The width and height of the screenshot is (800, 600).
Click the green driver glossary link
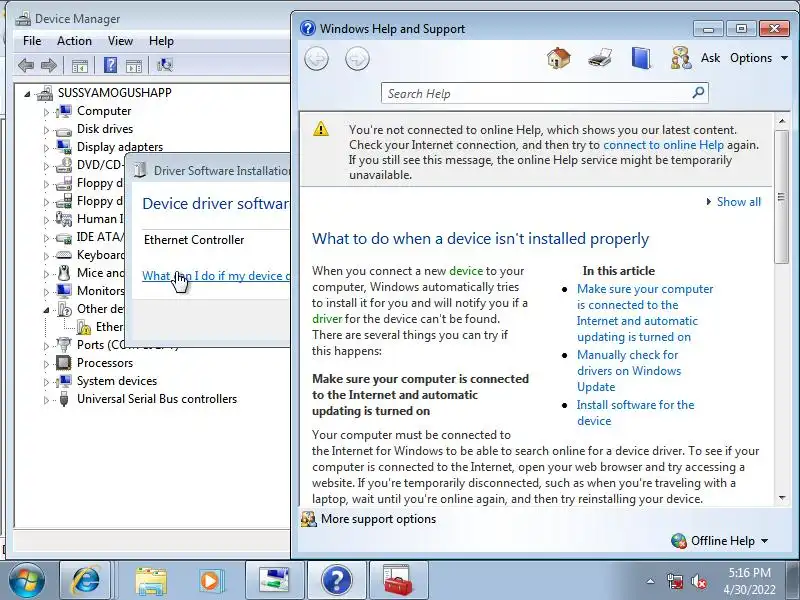point(327,319)
